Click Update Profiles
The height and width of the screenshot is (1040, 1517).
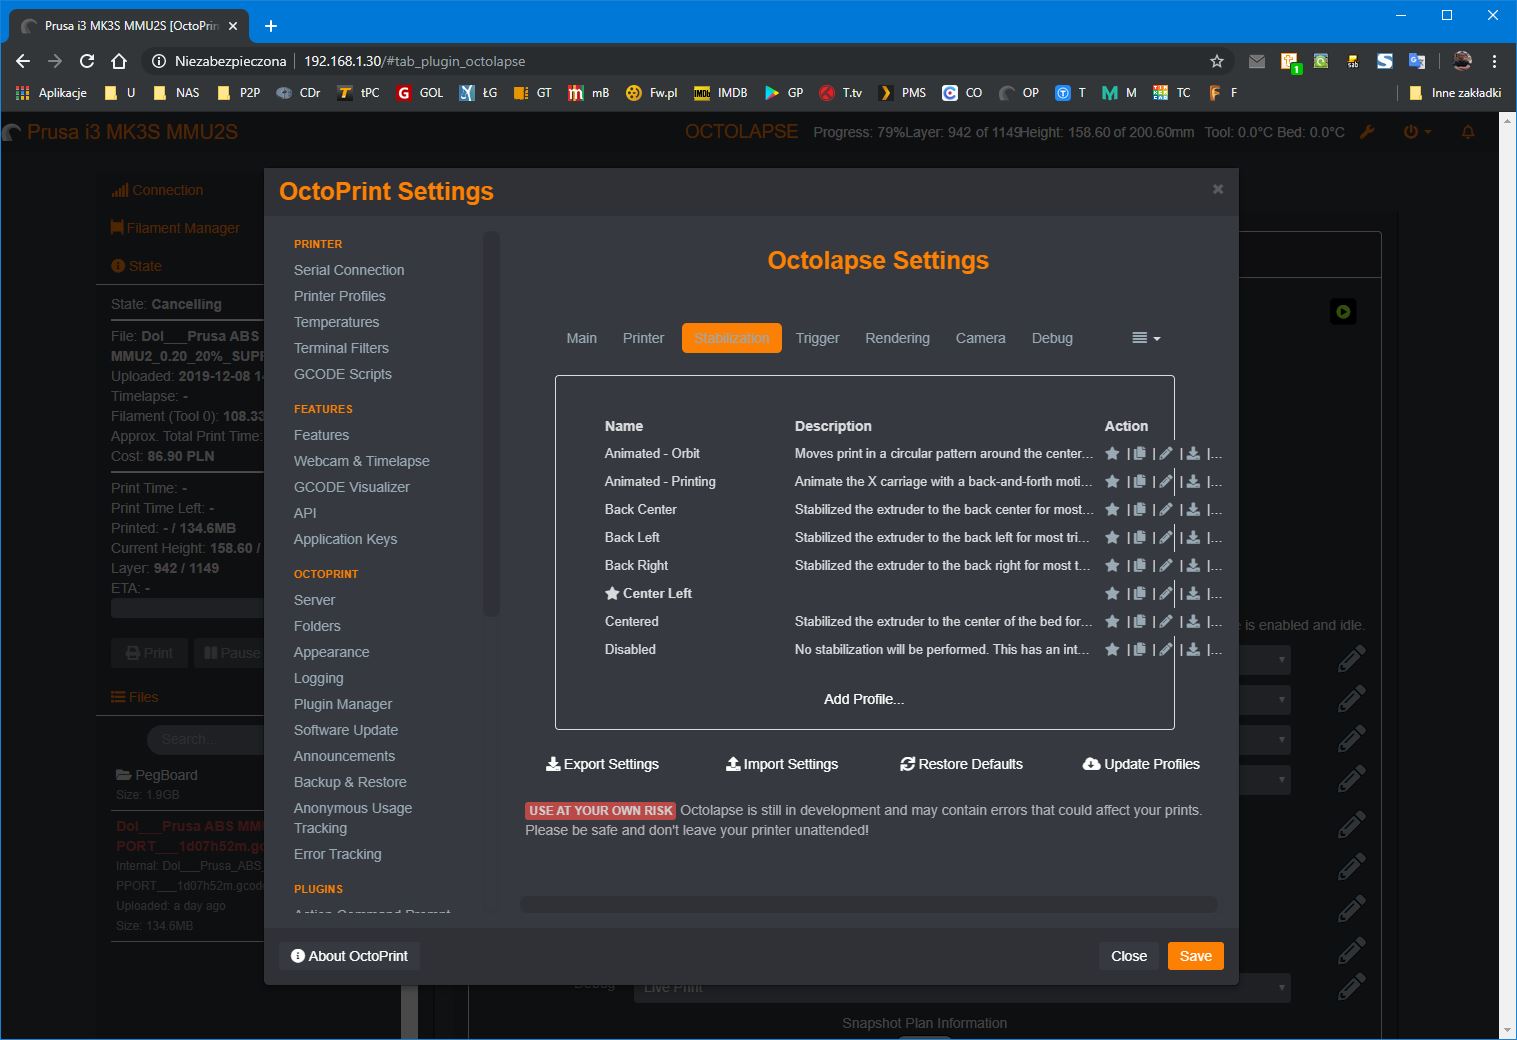1141,764
